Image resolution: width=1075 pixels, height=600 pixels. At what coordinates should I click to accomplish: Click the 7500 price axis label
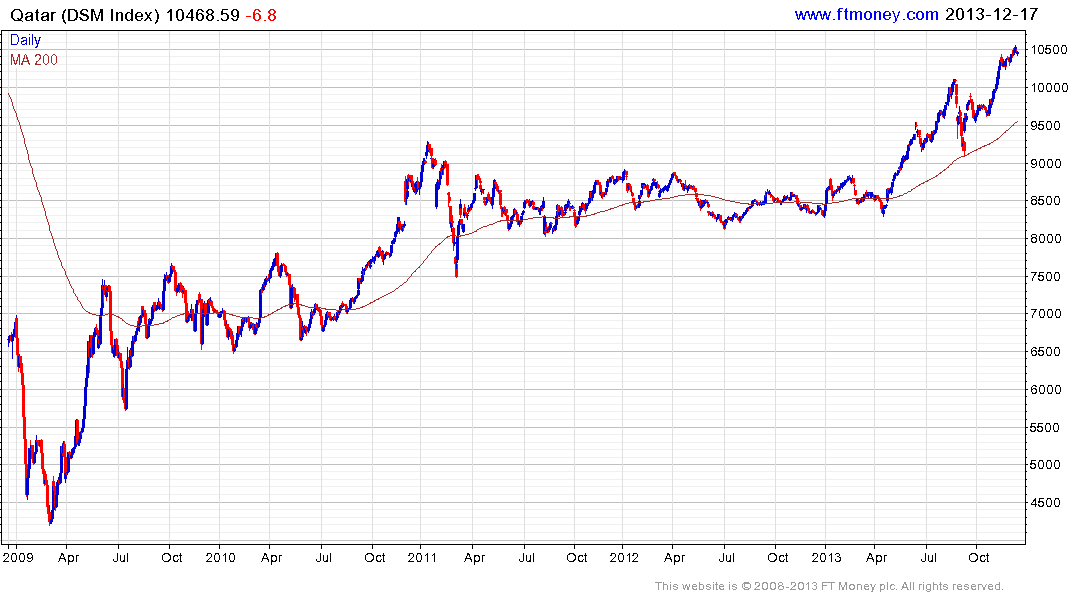[1047, 276]
